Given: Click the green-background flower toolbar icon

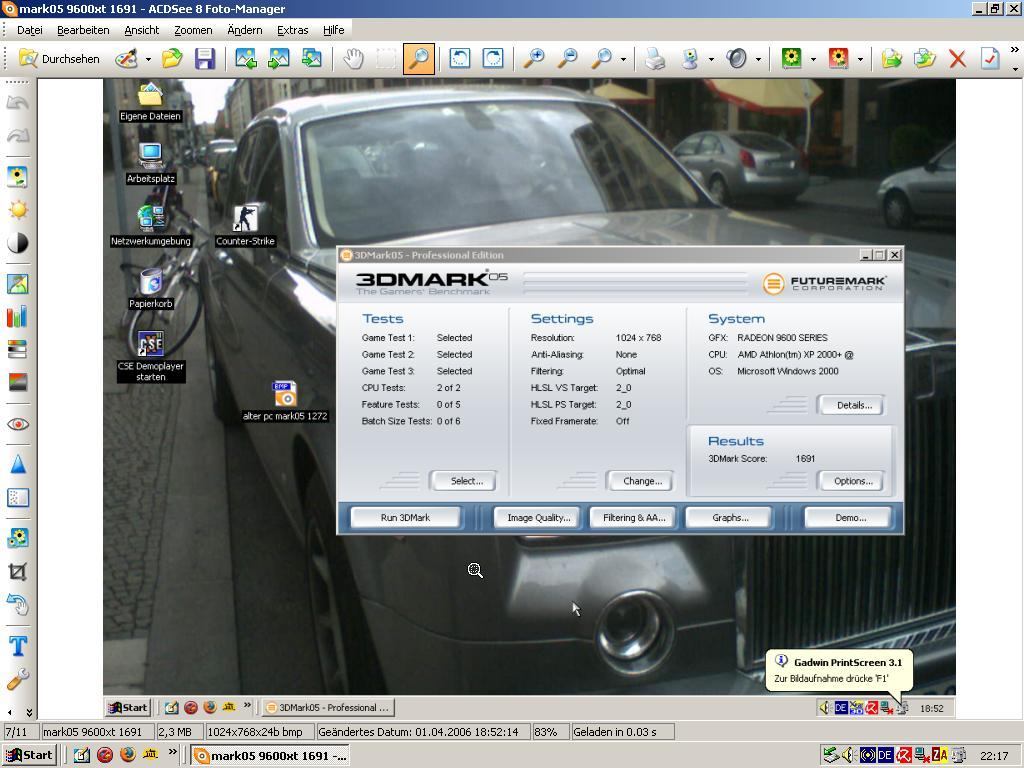Looking at the screenshot, I should pos(792,59).
